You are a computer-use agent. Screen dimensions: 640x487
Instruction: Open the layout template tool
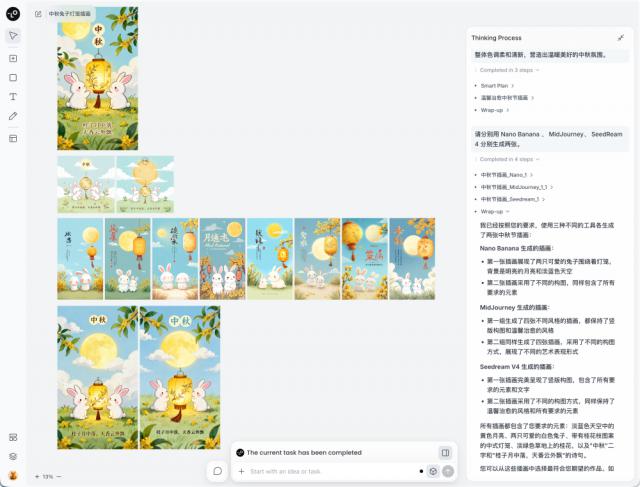pyautogui.click(x=13, y=138)
